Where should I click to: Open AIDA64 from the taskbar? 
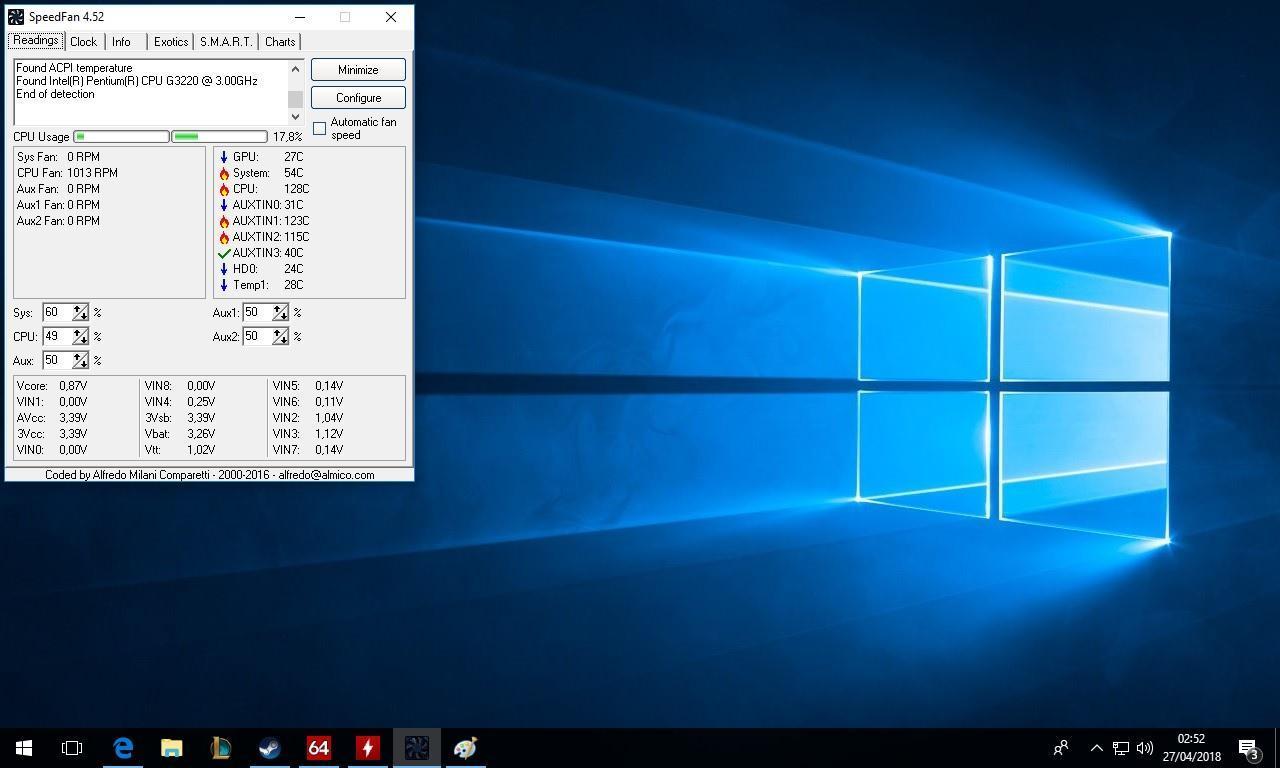click(318, 748)
